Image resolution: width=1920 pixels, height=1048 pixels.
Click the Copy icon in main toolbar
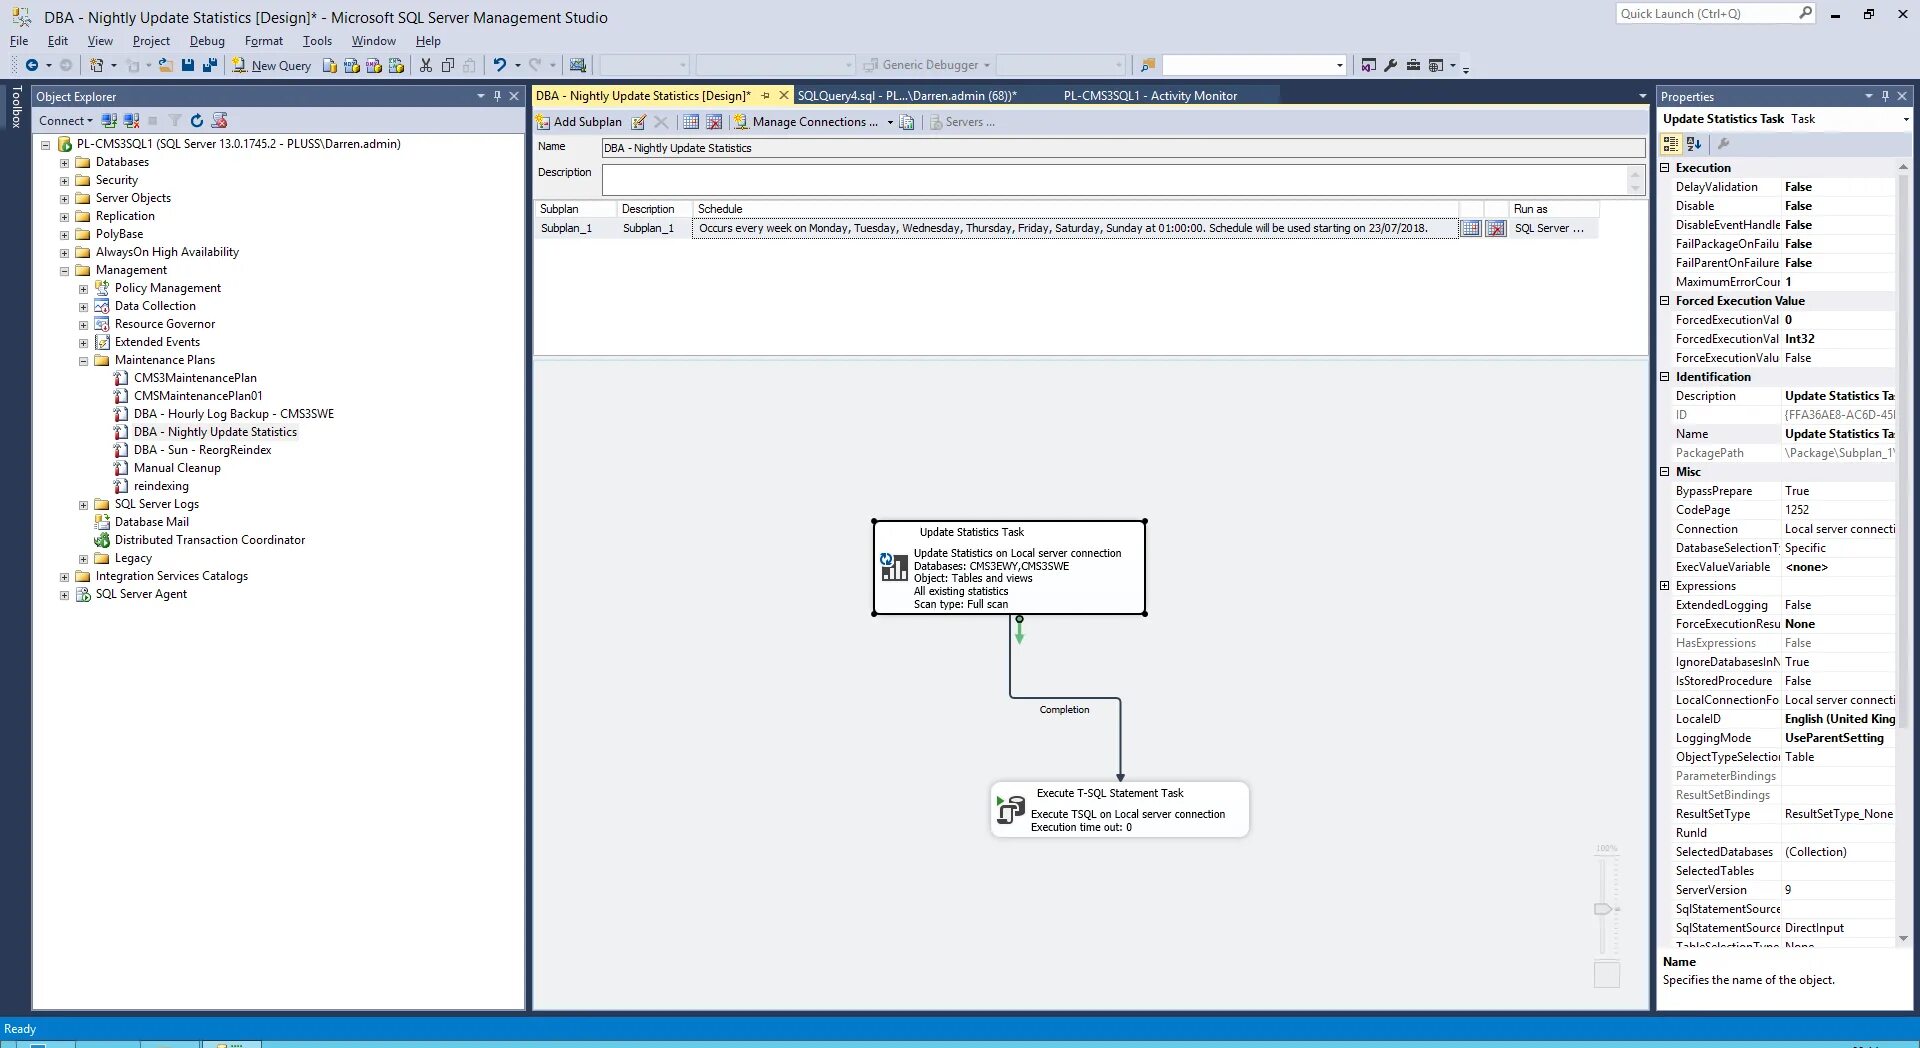448,65
